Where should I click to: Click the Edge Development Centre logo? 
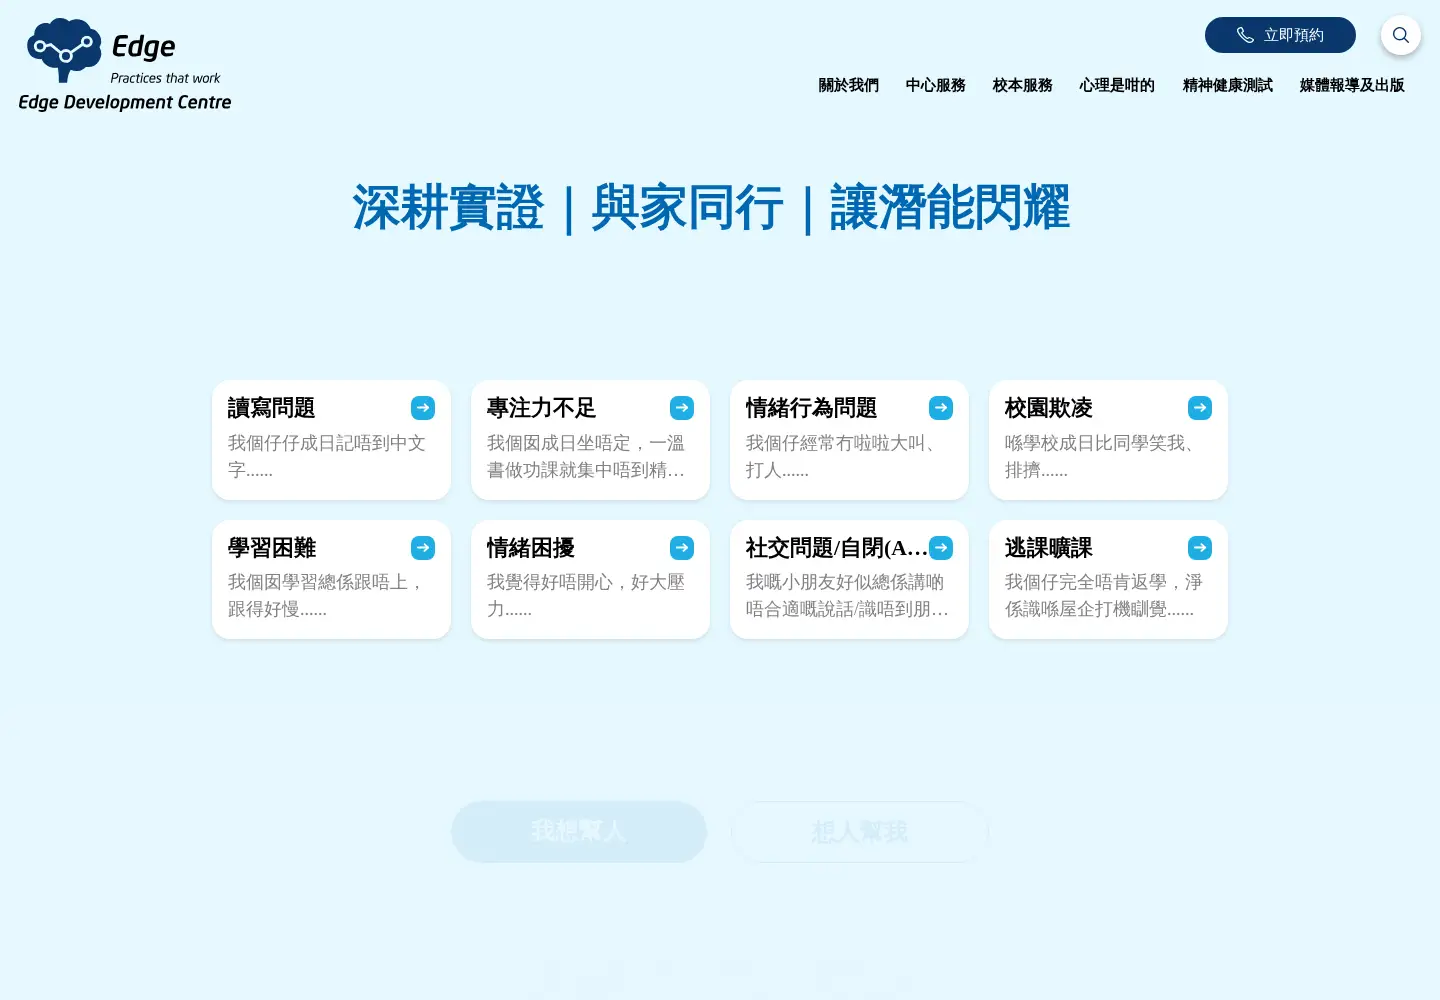pos(125,65)
